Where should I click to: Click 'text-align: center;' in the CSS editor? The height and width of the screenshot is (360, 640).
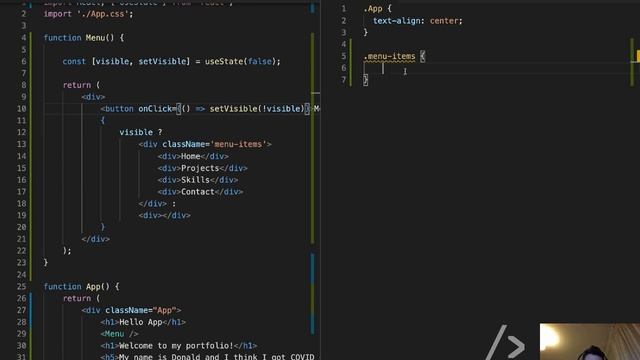(418, 21)
